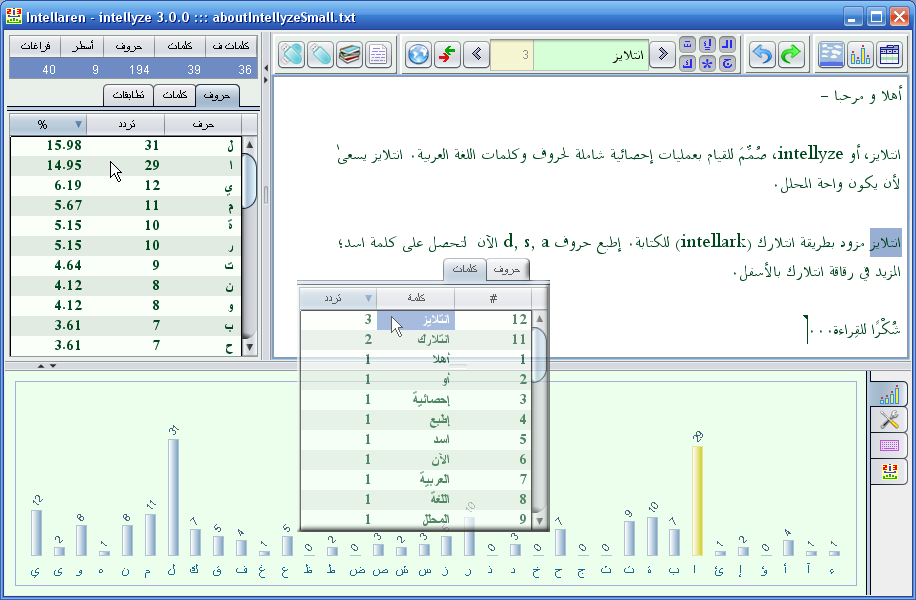Click scroll-down arrow of popup words table

pyautogui.click(x=539, y=521)
